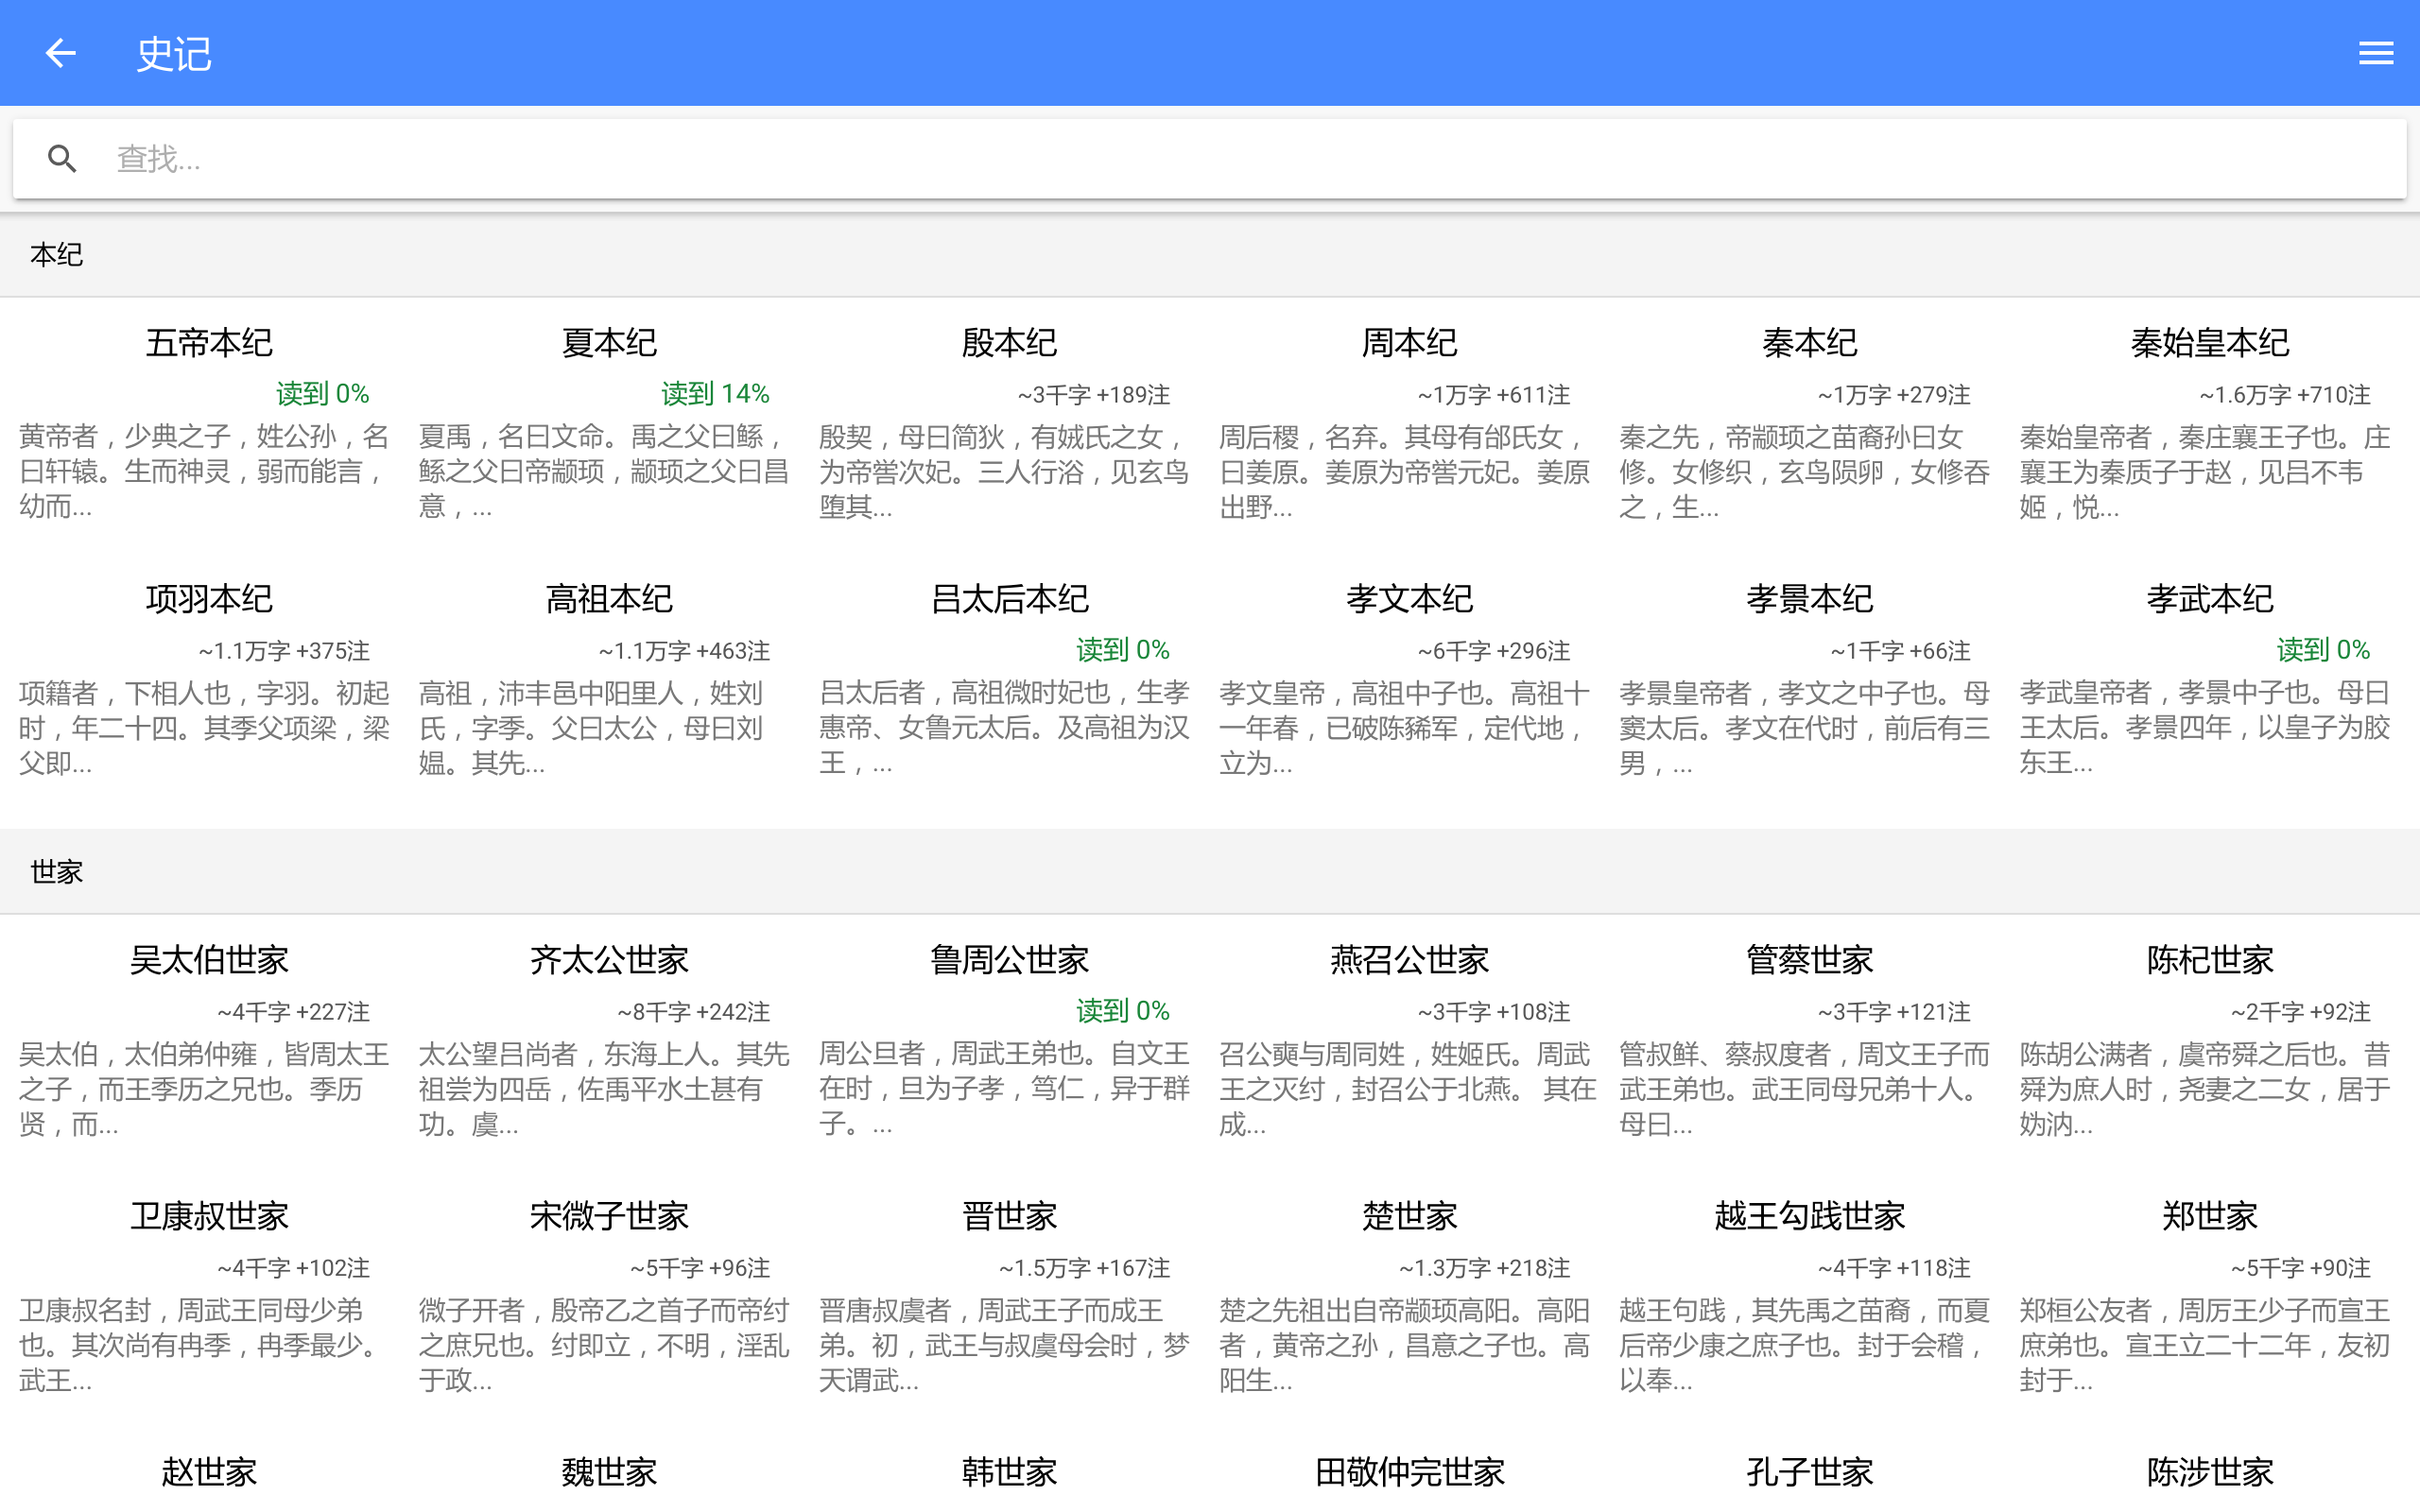Click the 史记 title in header
This screenshot has width=2420, height=1512.
[x=174, y=54]
